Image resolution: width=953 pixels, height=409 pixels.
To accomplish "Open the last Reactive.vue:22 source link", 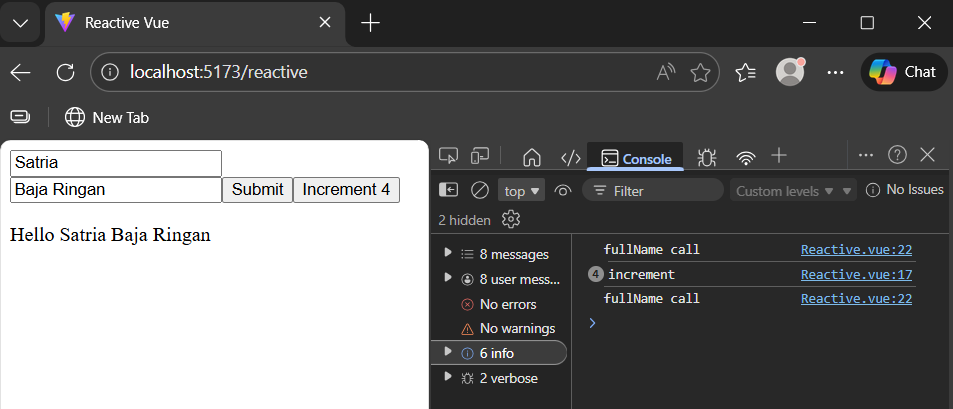I will (856, 298).
